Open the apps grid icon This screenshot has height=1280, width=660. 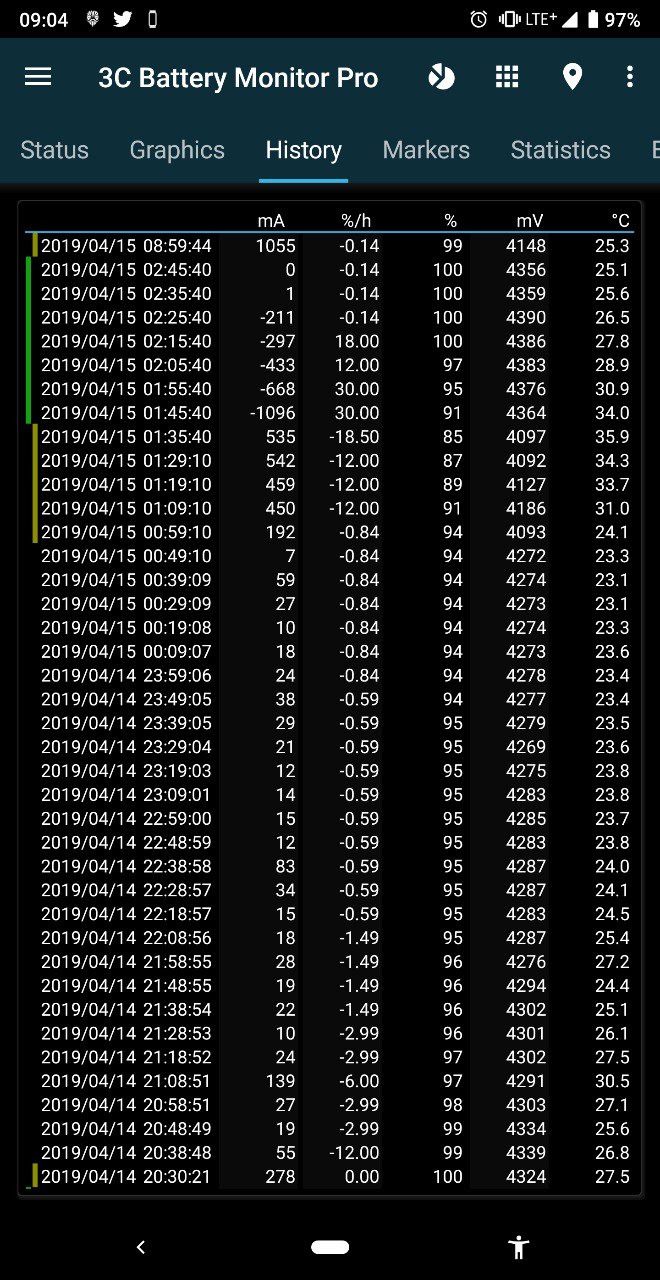click(x=507, y=77)
